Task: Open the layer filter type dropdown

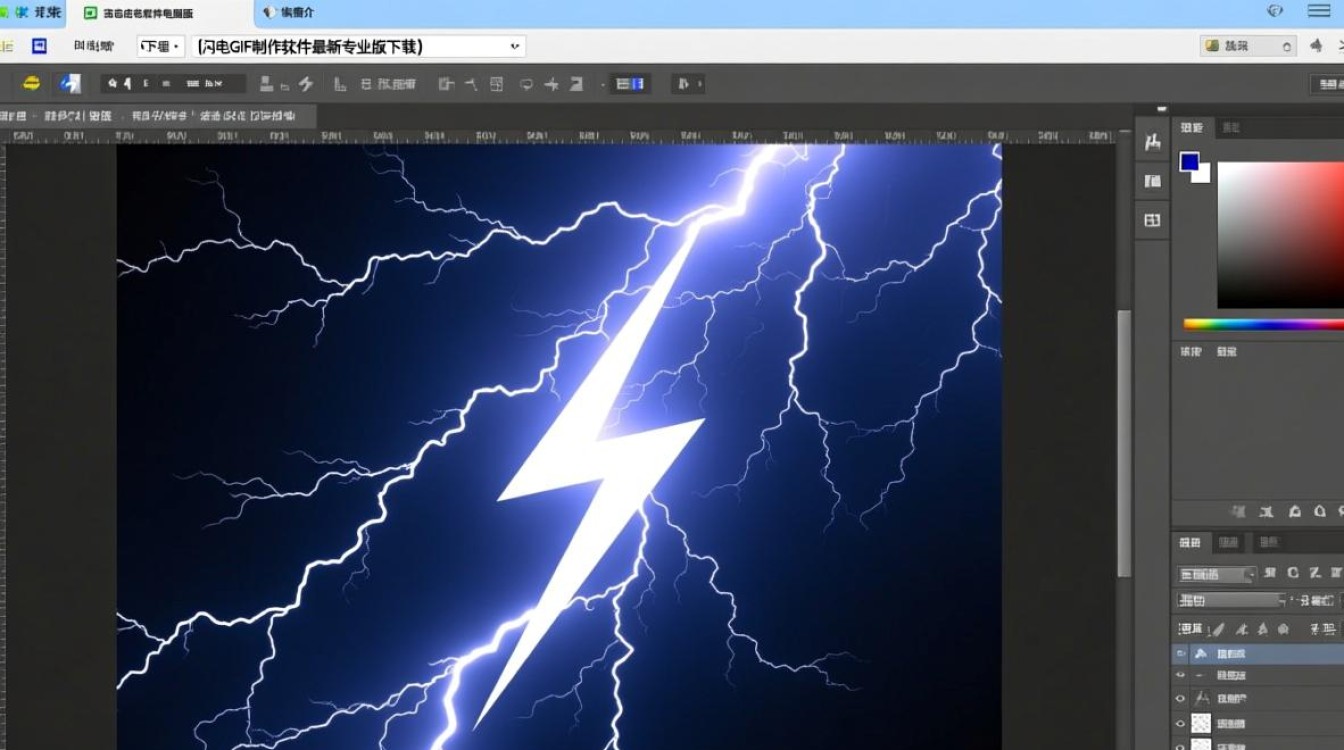Action: coord(1217,574)
